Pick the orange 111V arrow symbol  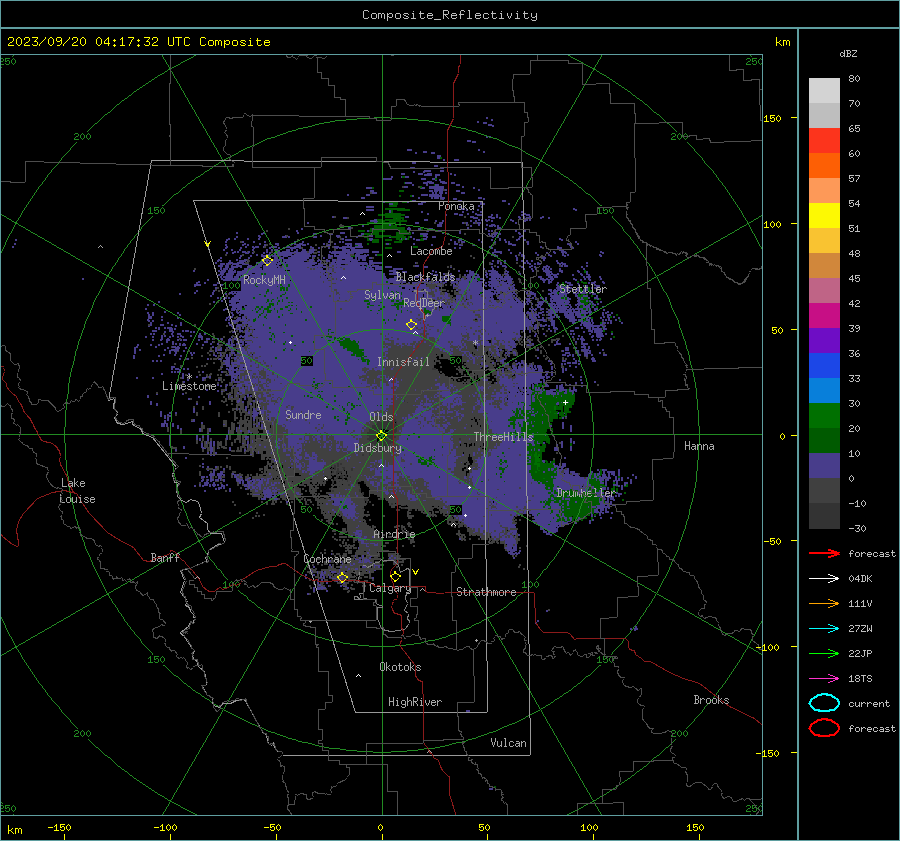pyautogui.click(x=824, y=603)
